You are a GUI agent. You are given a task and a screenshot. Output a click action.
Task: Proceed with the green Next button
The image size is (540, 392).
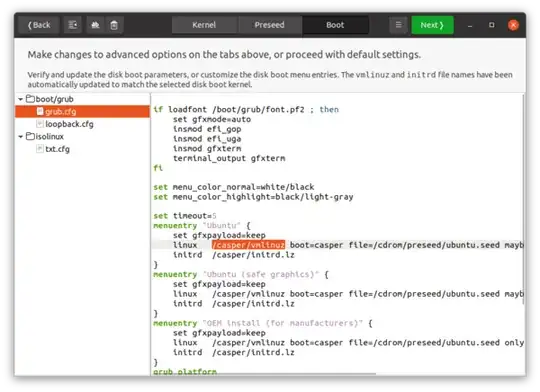pyautogui.click(x=432, y=25)
